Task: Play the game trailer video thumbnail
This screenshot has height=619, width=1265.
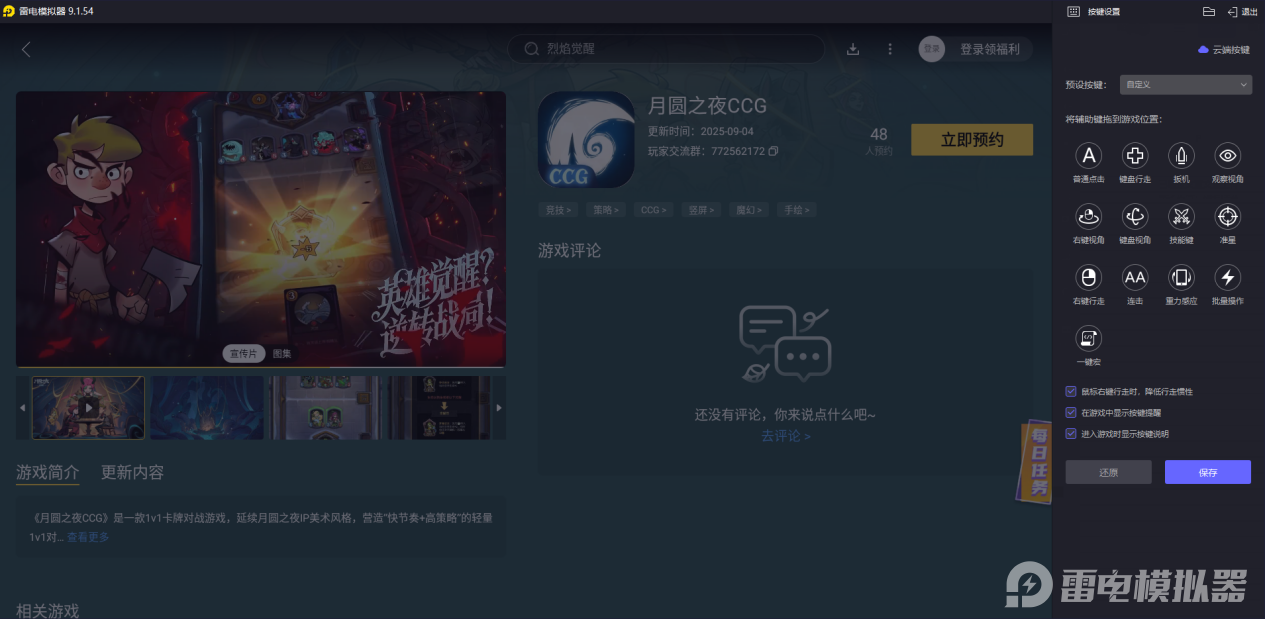Action: [88, 407]
